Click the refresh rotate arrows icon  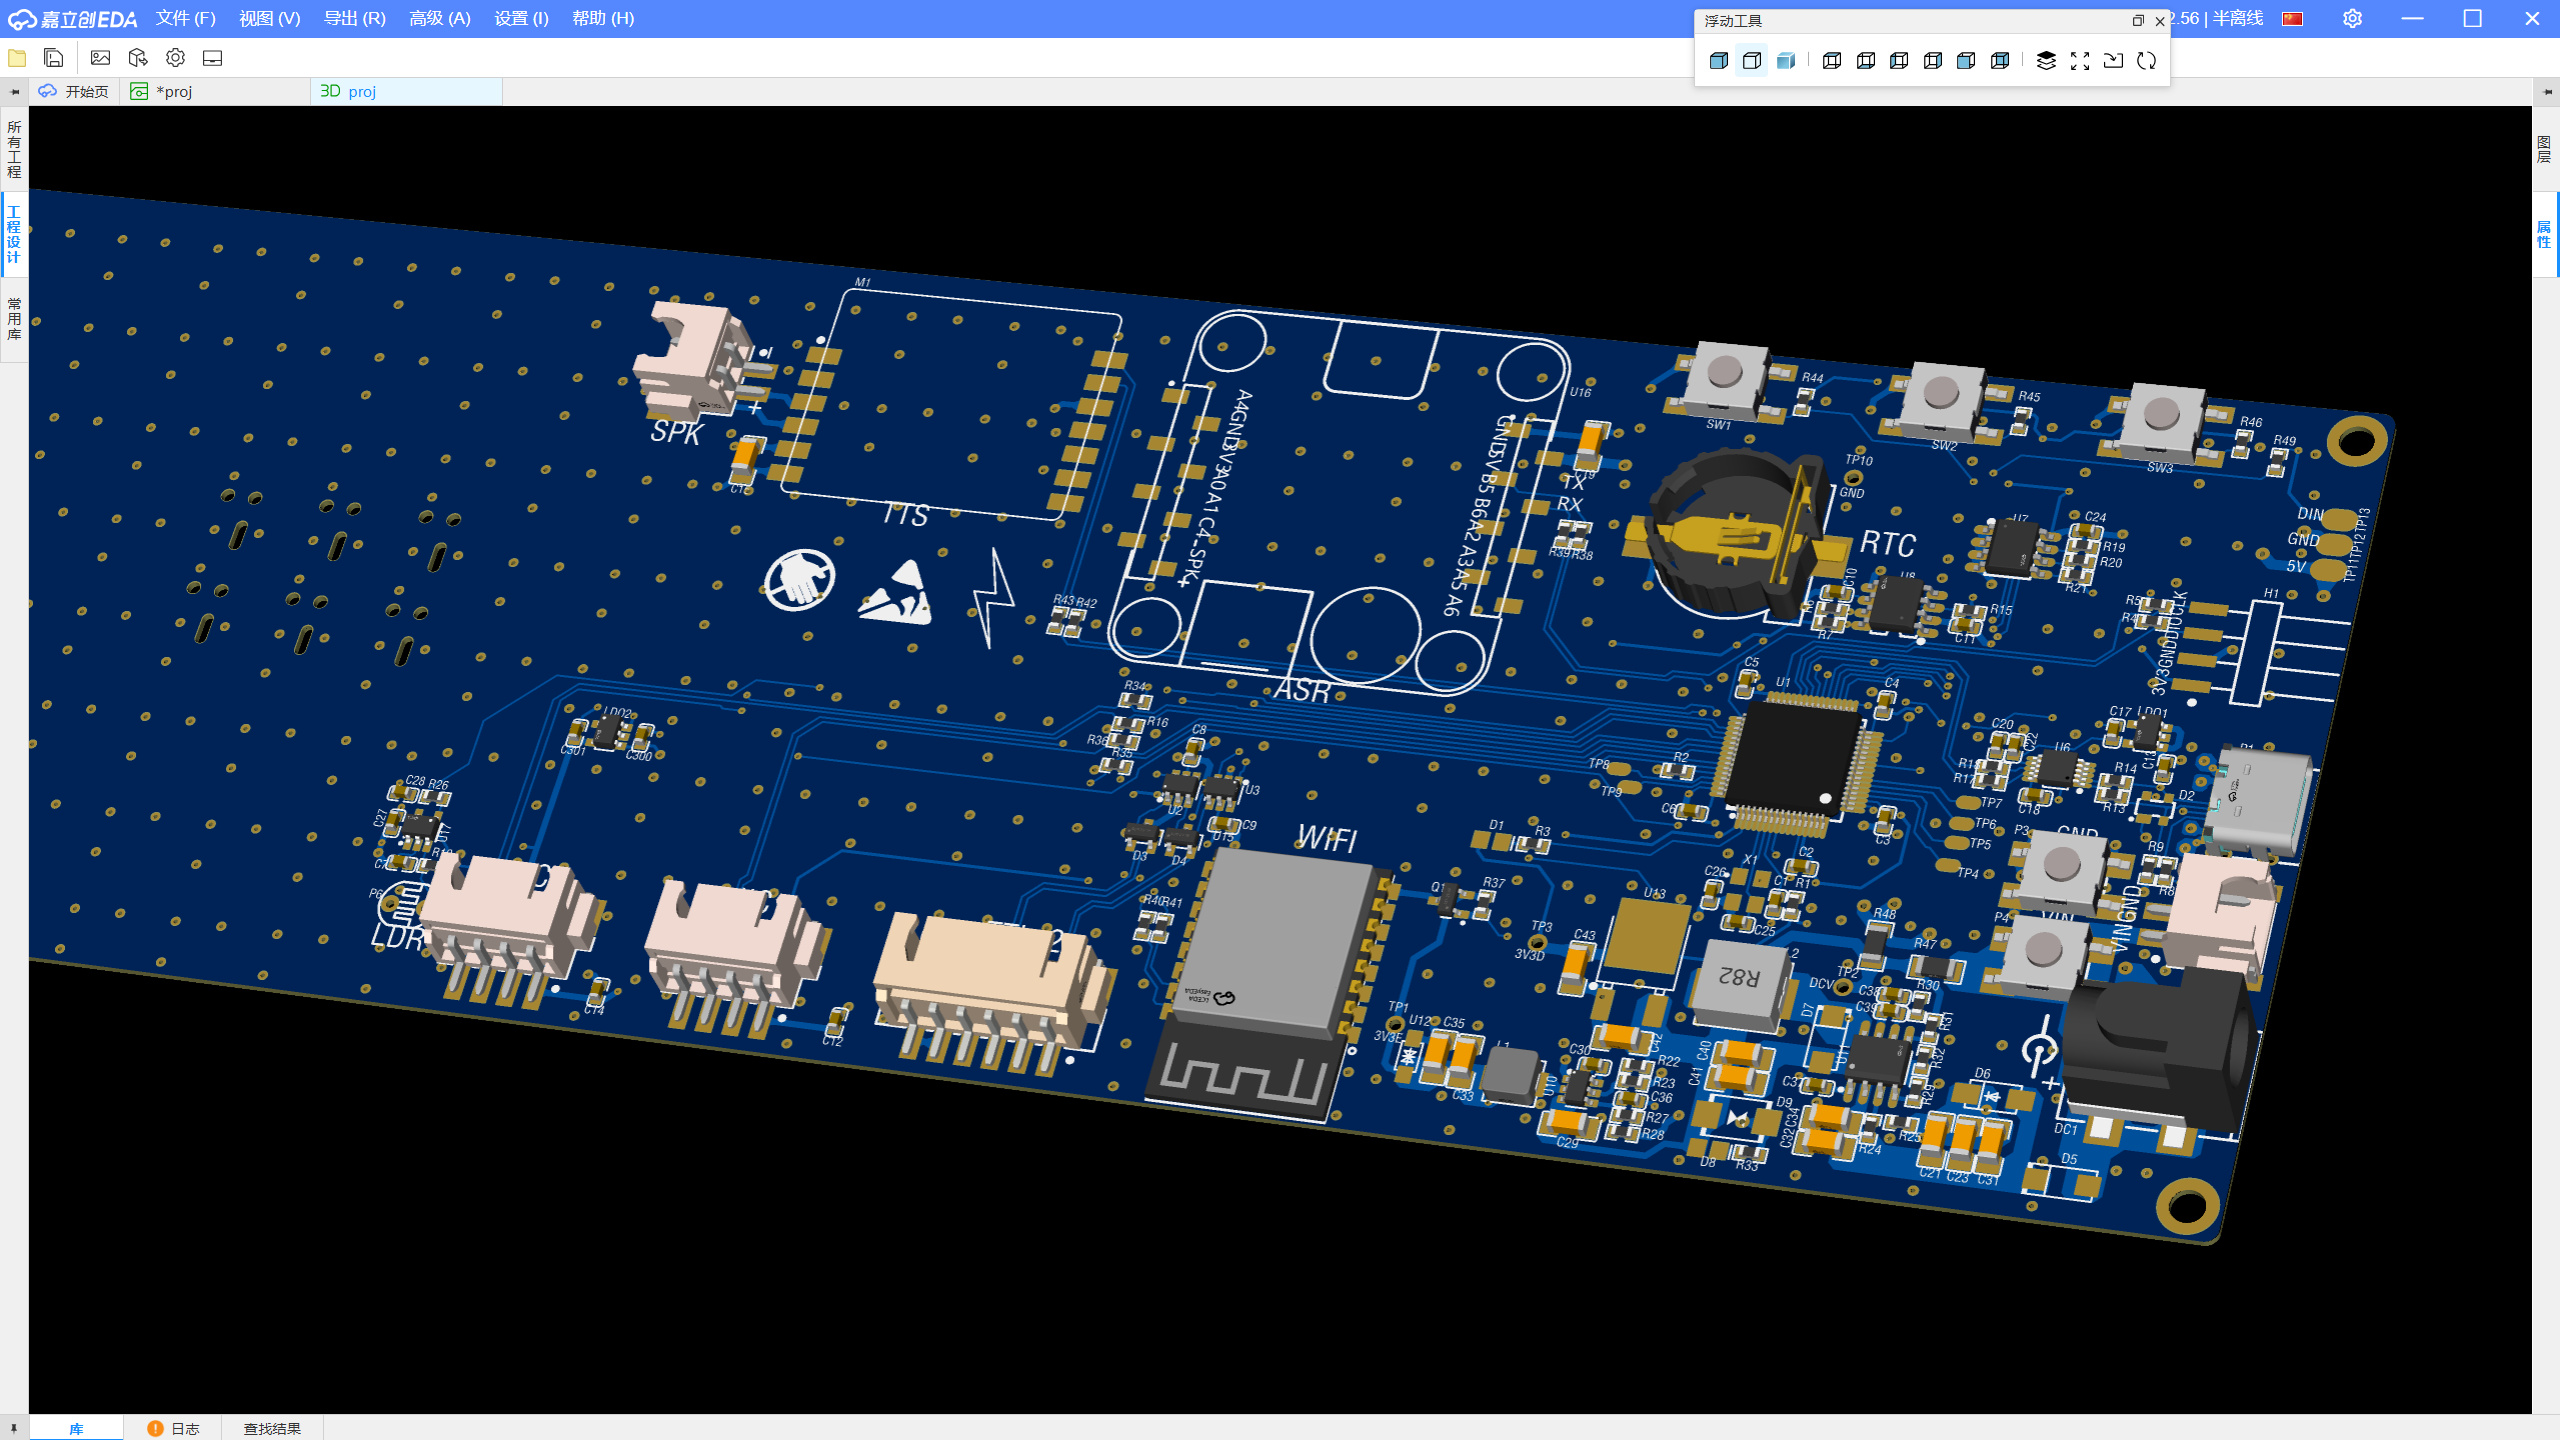[x=2147, y=61]
